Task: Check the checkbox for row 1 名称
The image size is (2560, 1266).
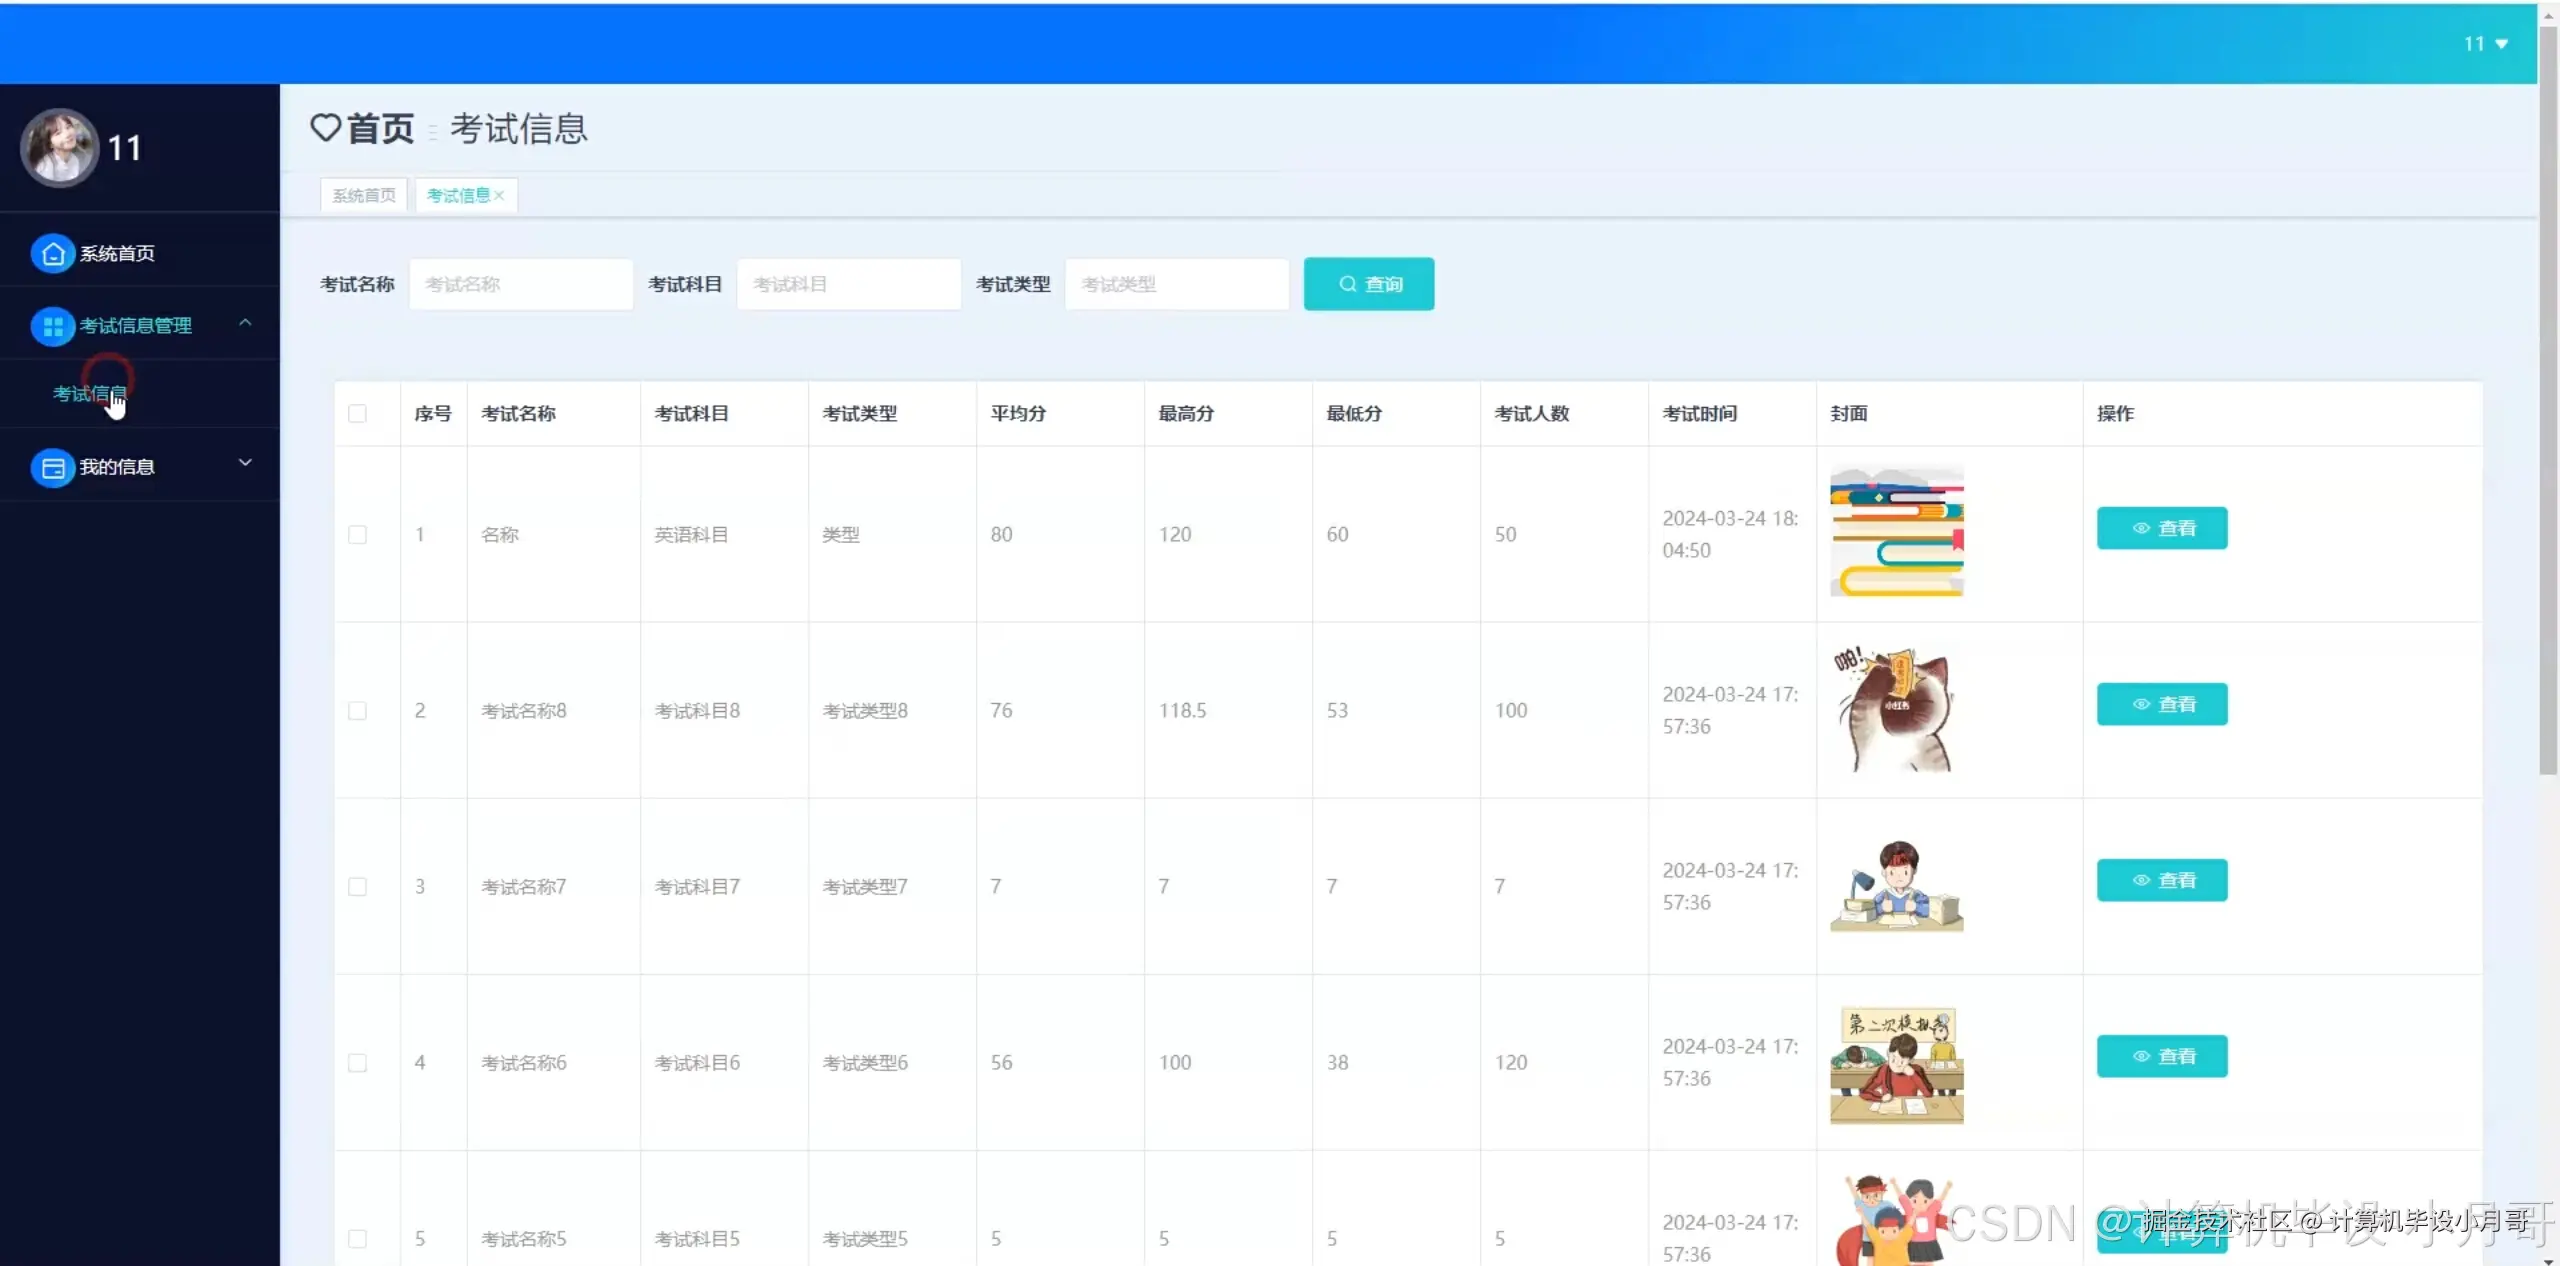Action: click(357, 535)
